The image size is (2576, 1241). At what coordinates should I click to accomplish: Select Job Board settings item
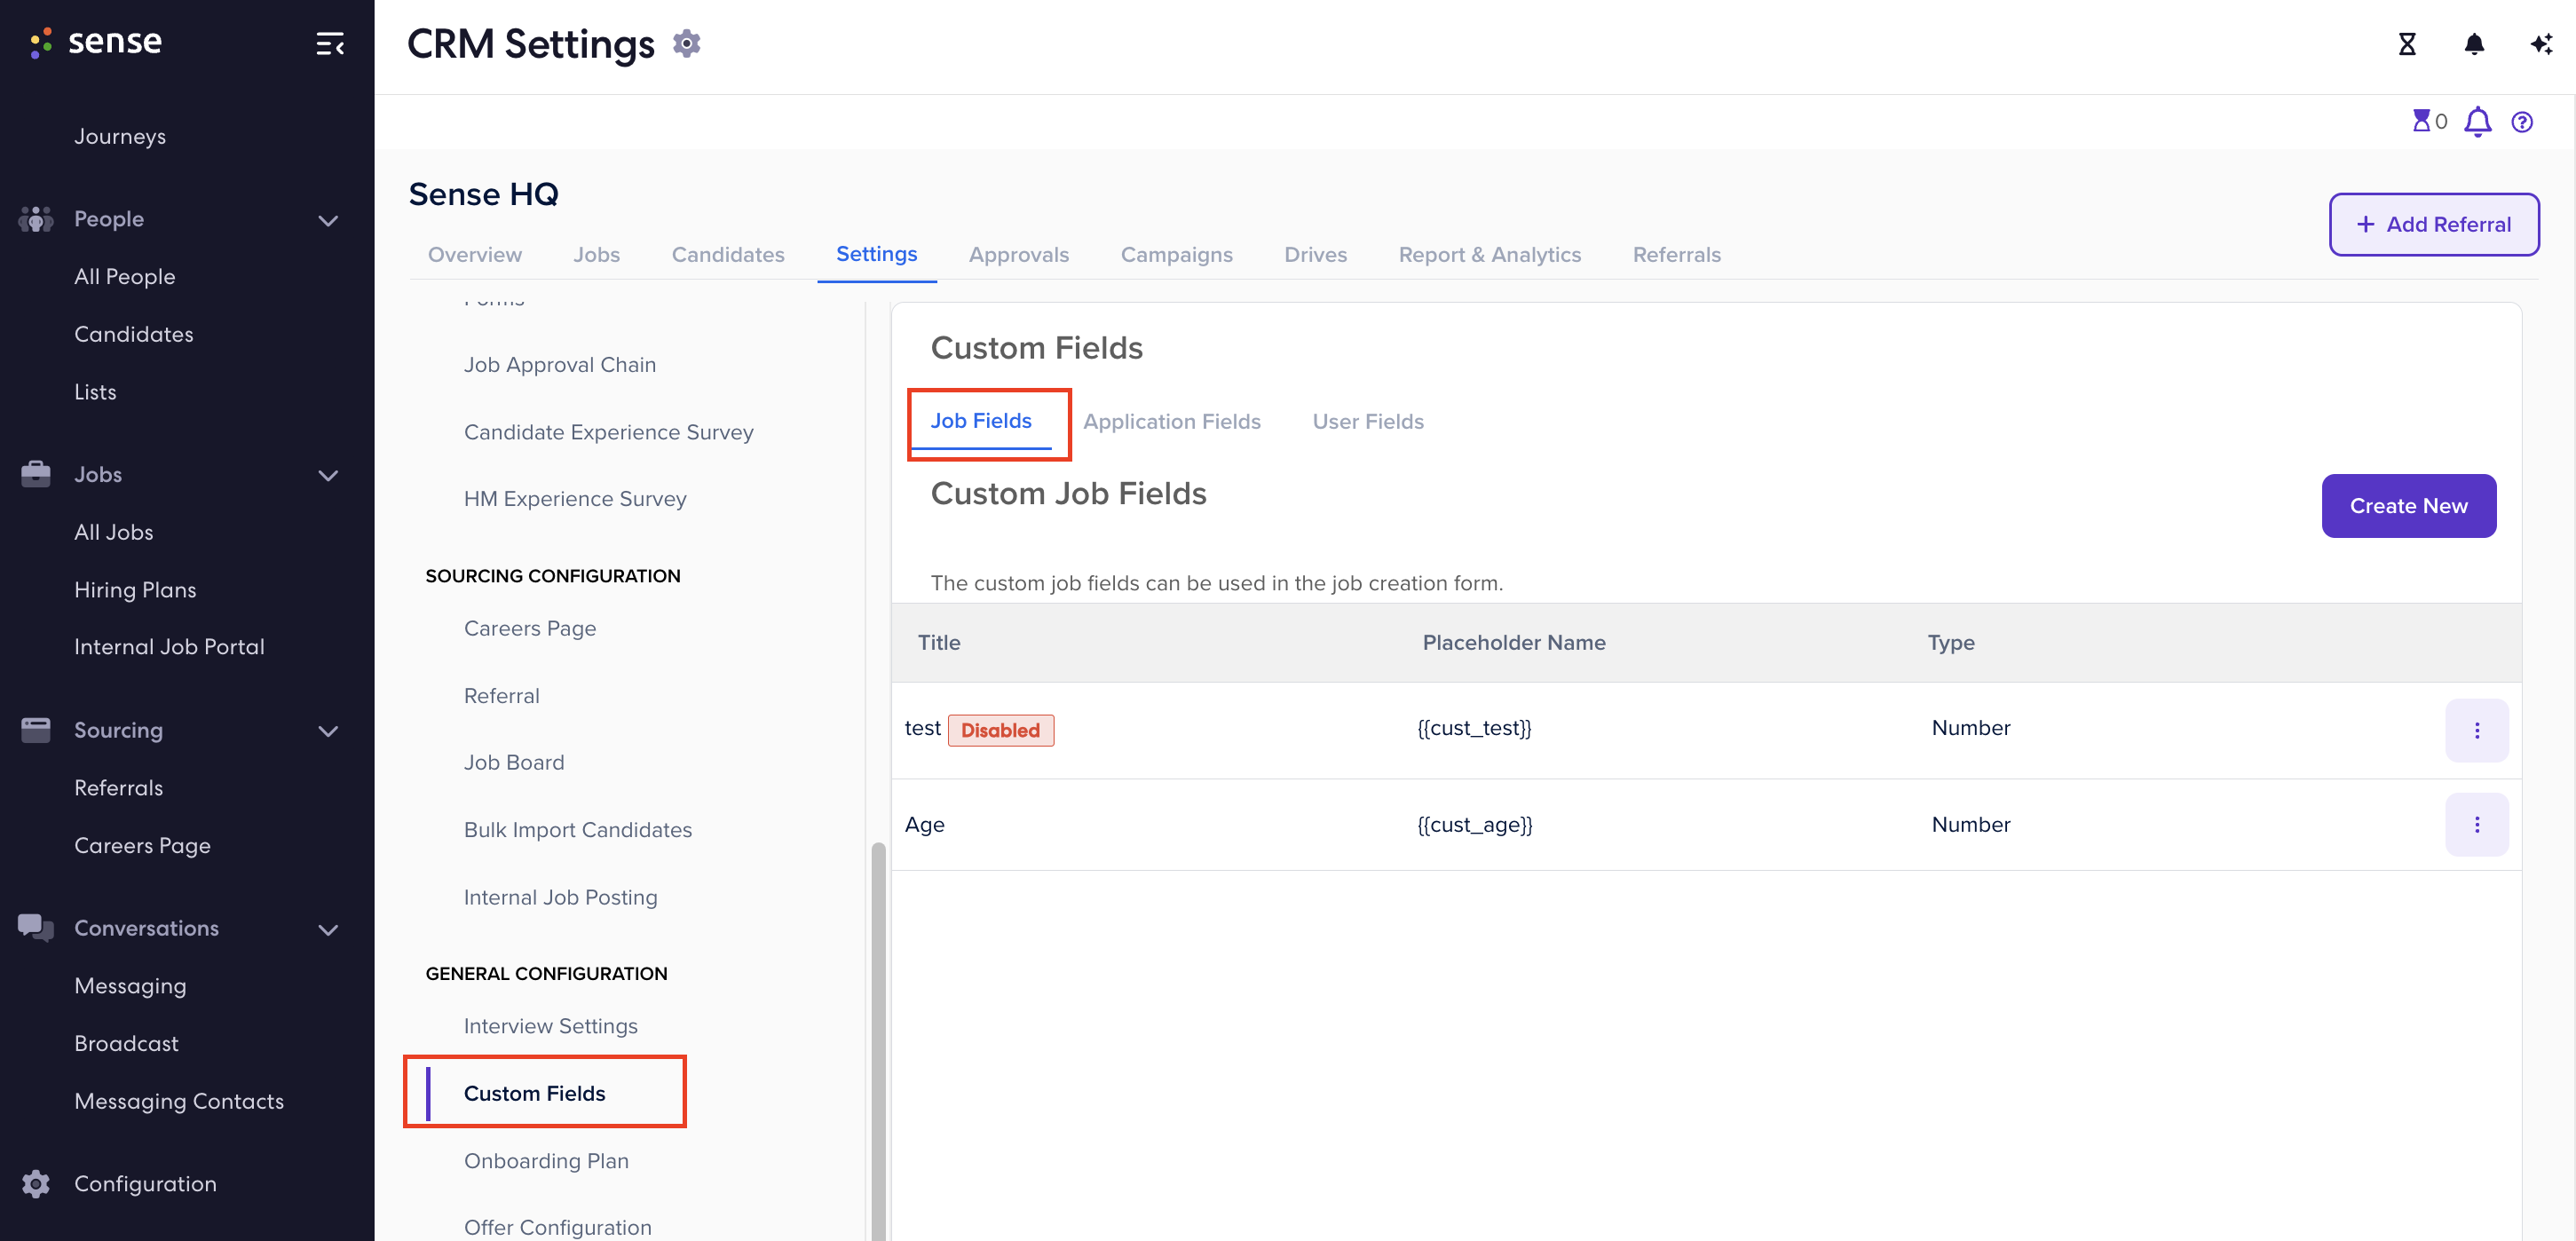(514, 763)
